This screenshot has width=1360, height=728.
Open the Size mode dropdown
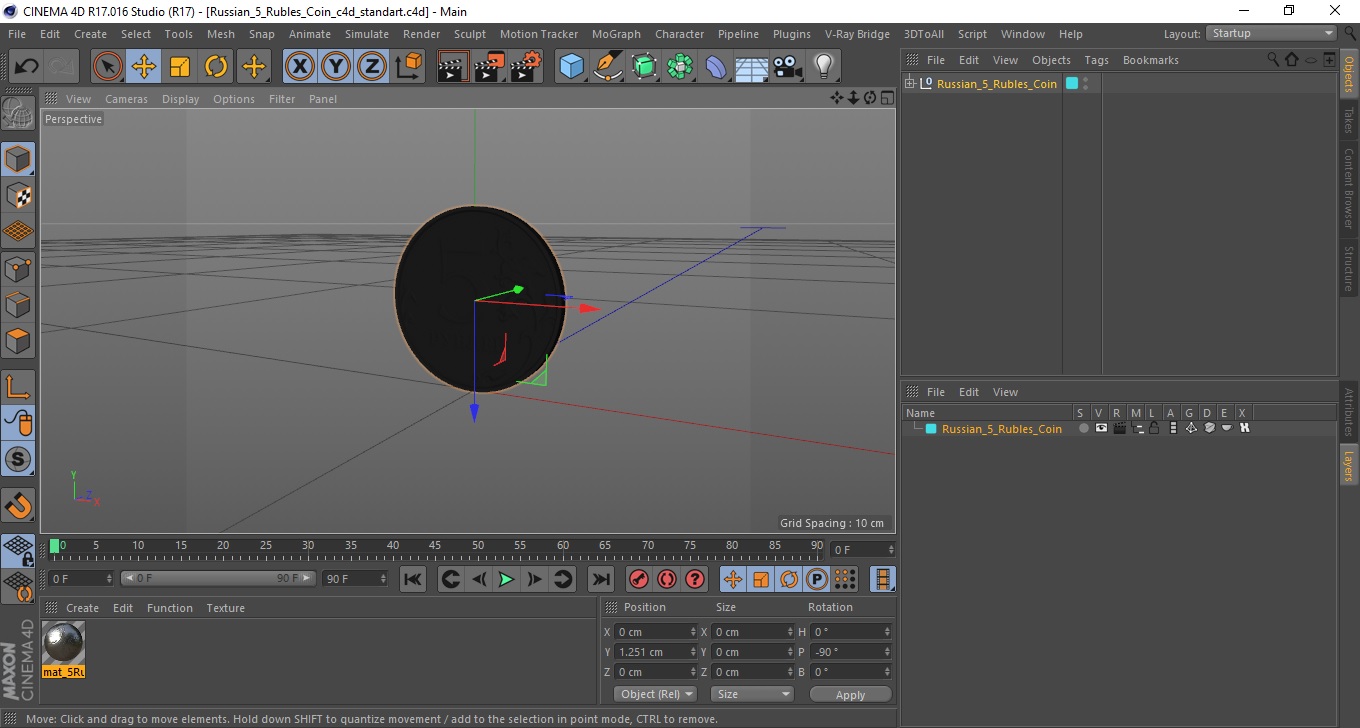point(752,694)
